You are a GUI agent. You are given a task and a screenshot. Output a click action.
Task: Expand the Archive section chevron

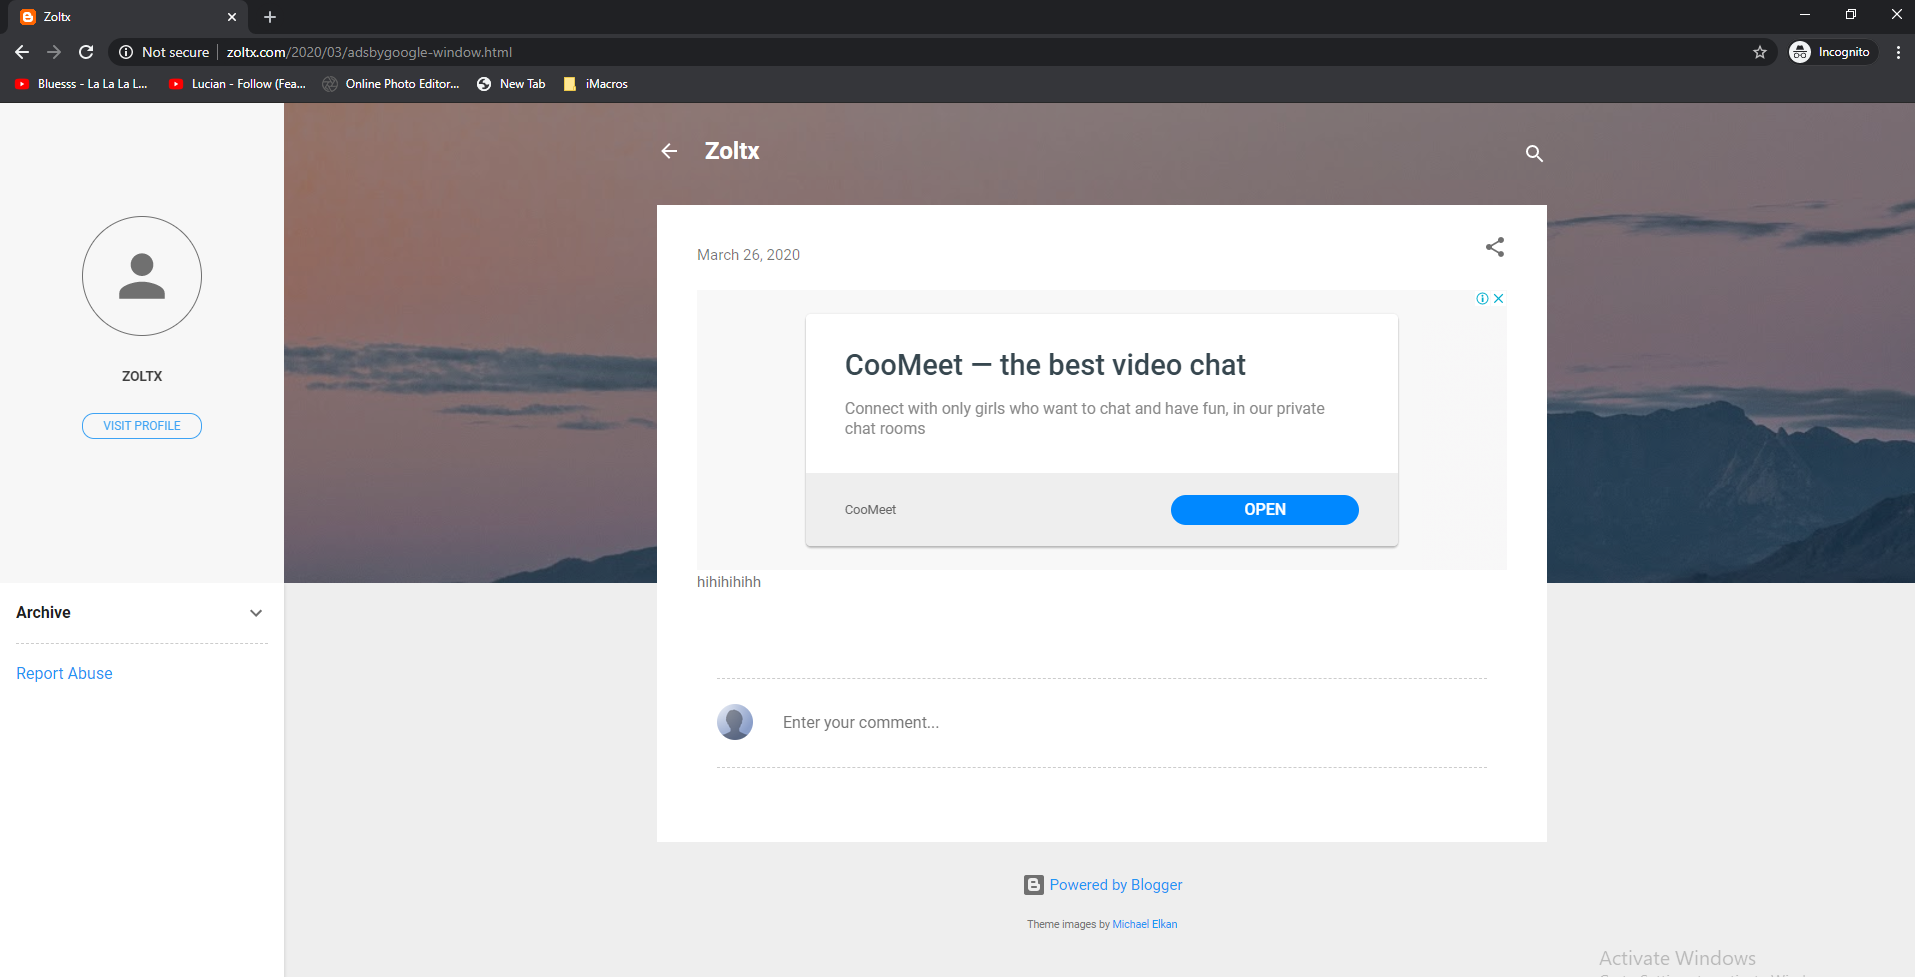pos(256,613)
